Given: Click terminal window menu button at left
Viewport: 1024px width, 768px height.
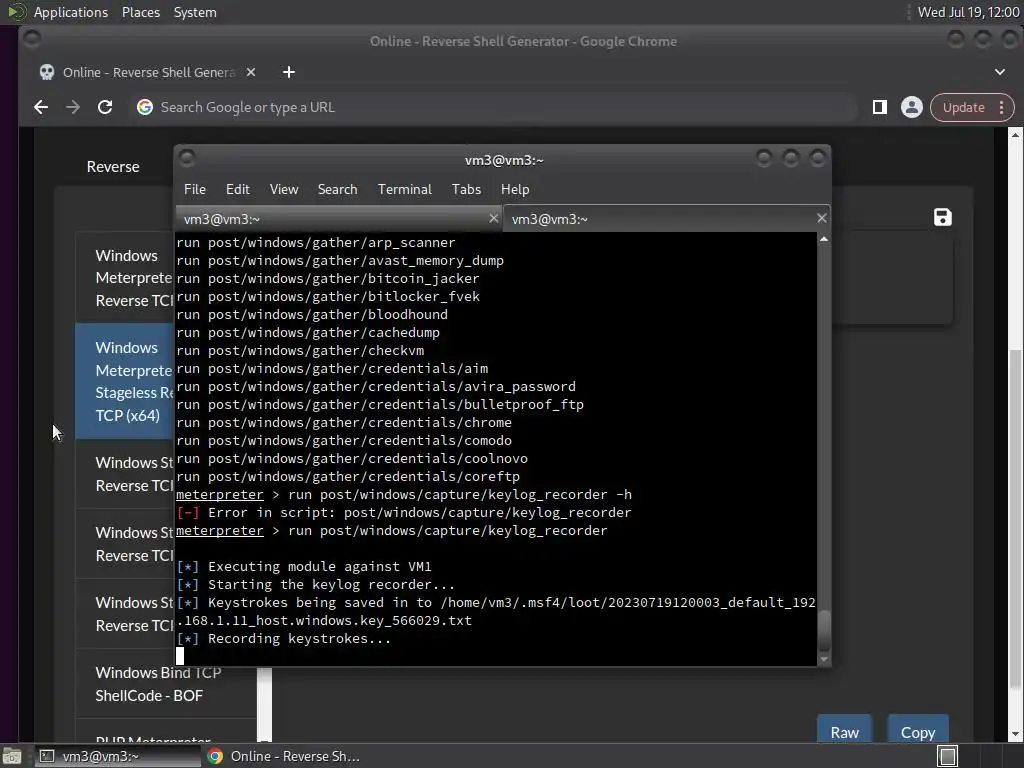Looking at the screenshot, I should point(187,158).
